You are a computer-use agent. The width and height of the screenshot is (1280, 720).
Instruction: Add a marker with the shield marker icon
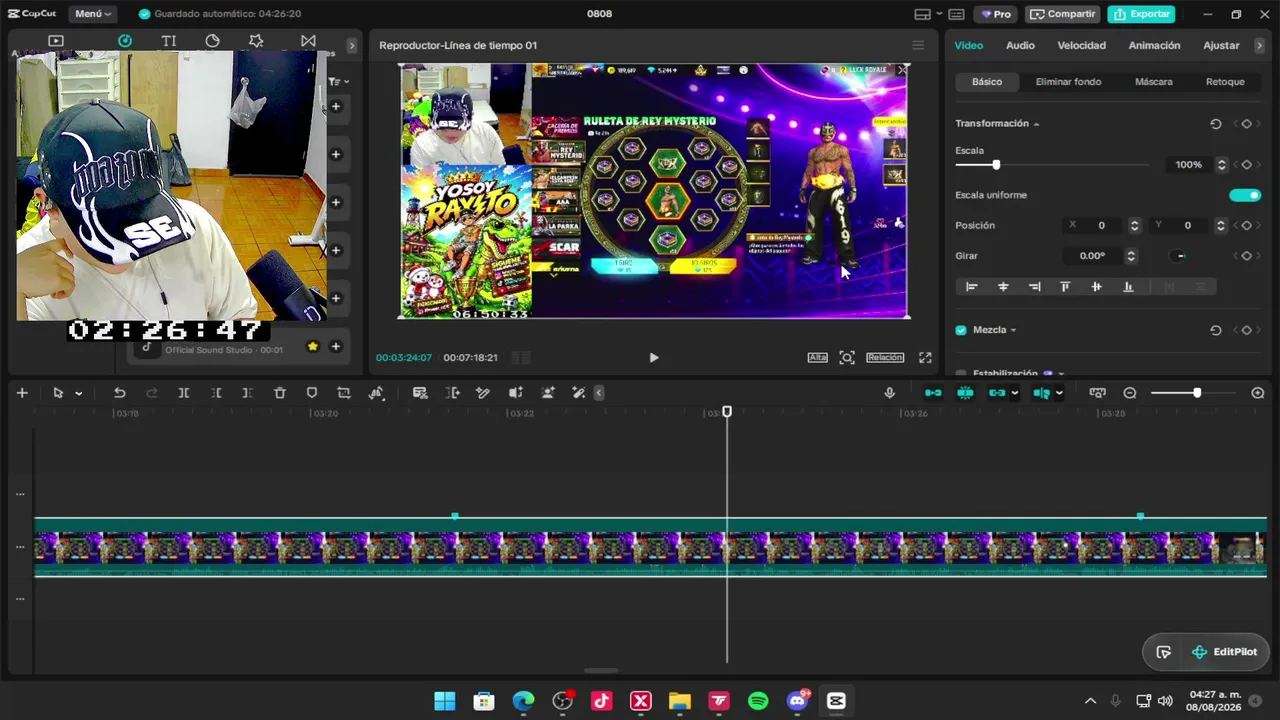point(312,393)
